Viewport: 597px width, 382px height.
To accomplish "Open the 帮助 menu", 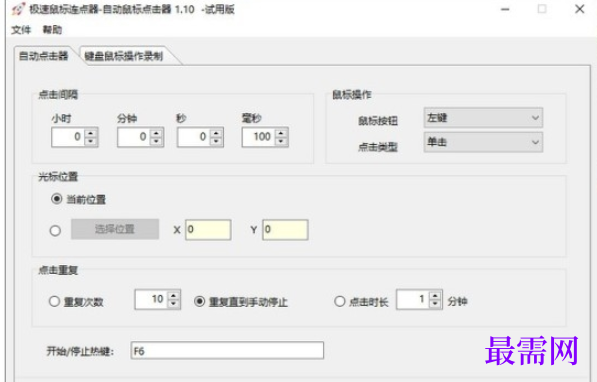I will click(x=52, y=30).
